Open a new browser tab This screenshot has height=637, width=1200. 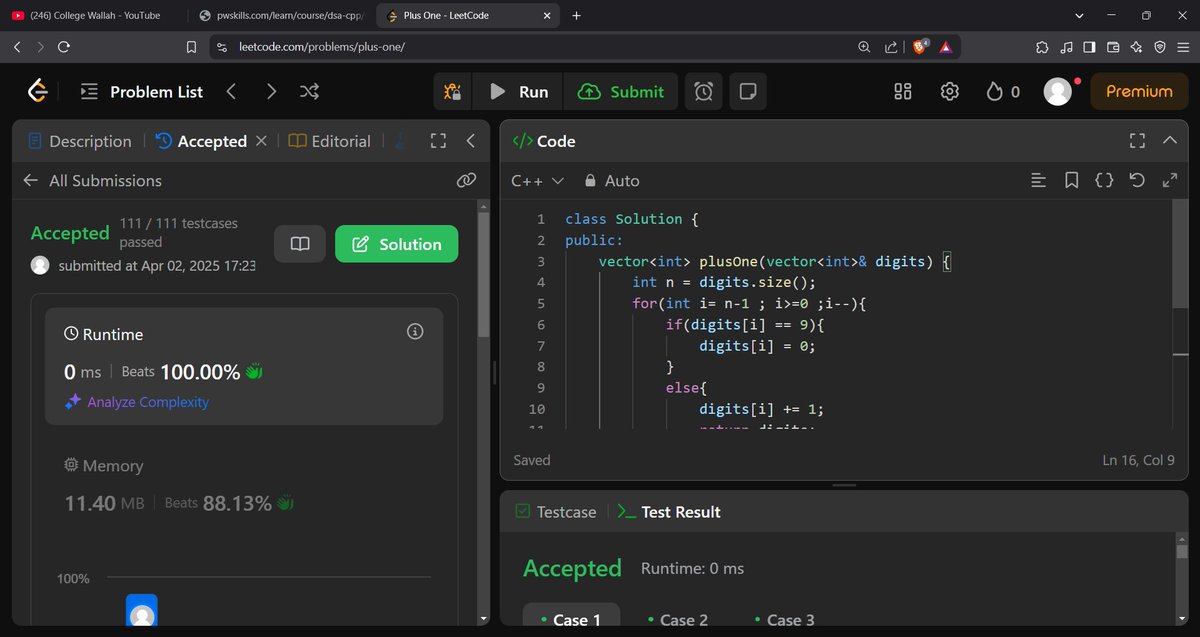(x=576, y=15)
